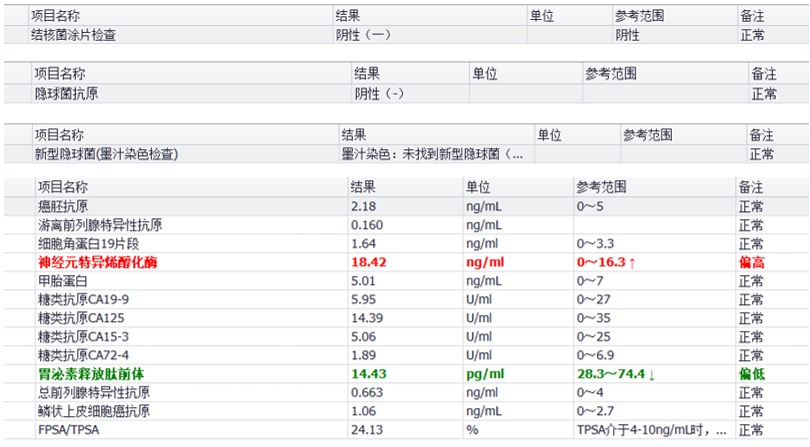810x447 pixels.
Task: Select the green 胃泌素释放肽前体 row name
Action: point(91,374)
